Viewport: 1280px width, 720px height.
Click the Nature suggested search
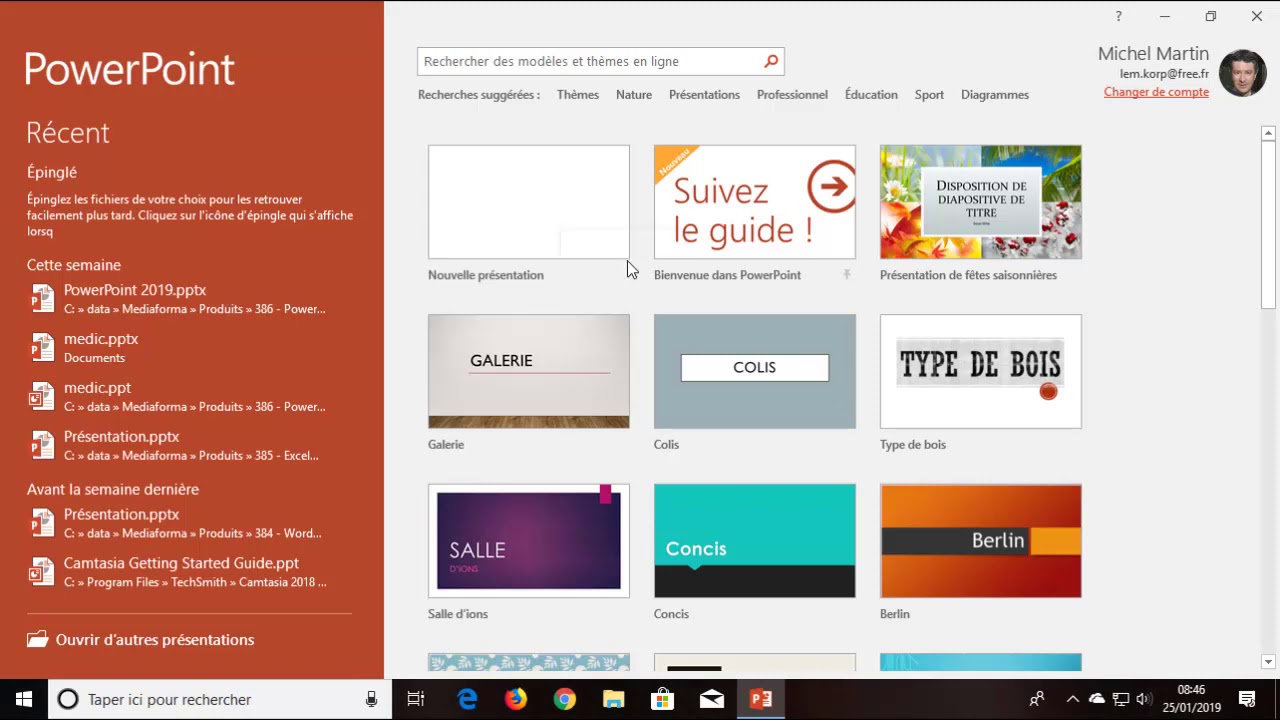point(634,94)
